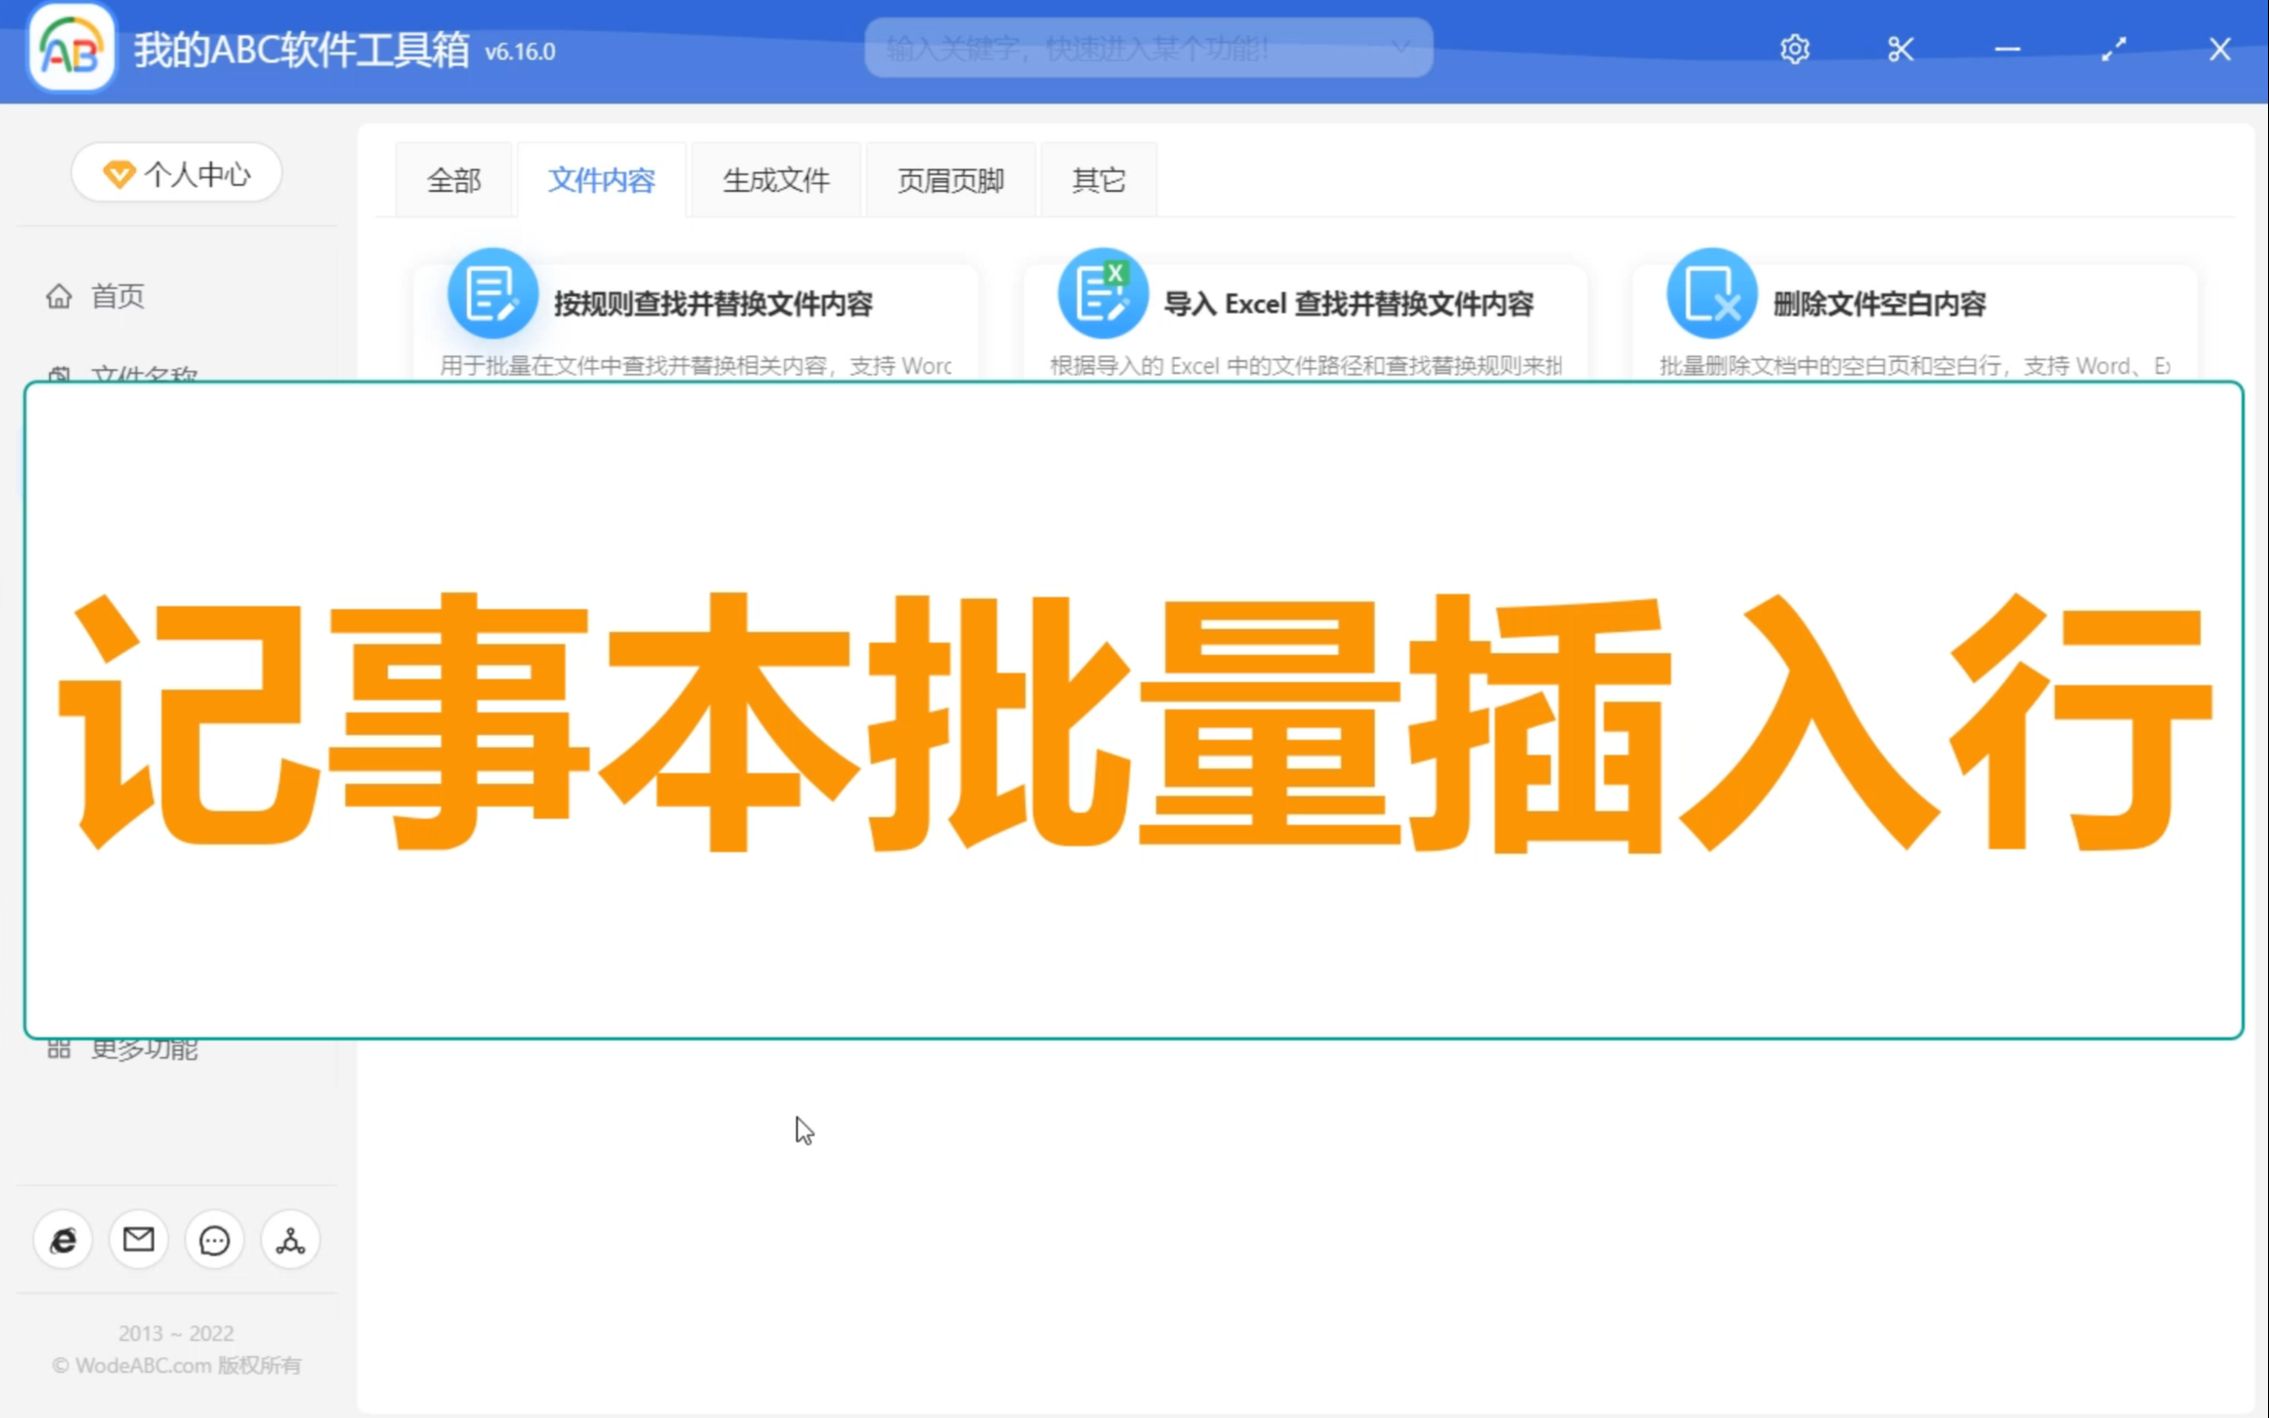
Task: Click the scissors screenshot icon in title bar
Action: click(x=1900, y=49)
